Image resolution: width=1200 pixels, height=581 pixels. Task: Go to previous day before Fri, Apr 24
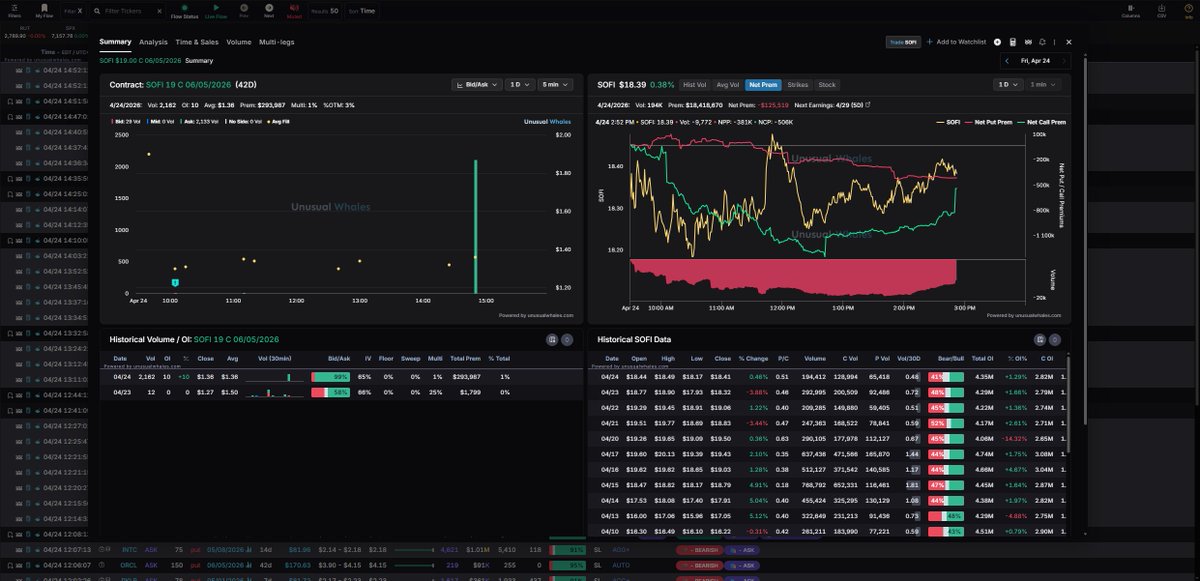pyautogui.click(x=1008, y=61)
